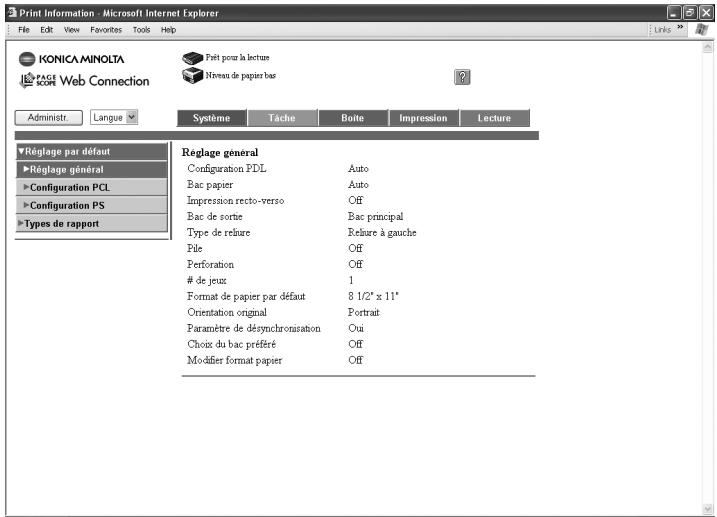Click the Reliure à gauche value
The width and height of the screenshot is (717, 517).
(382, 232)
